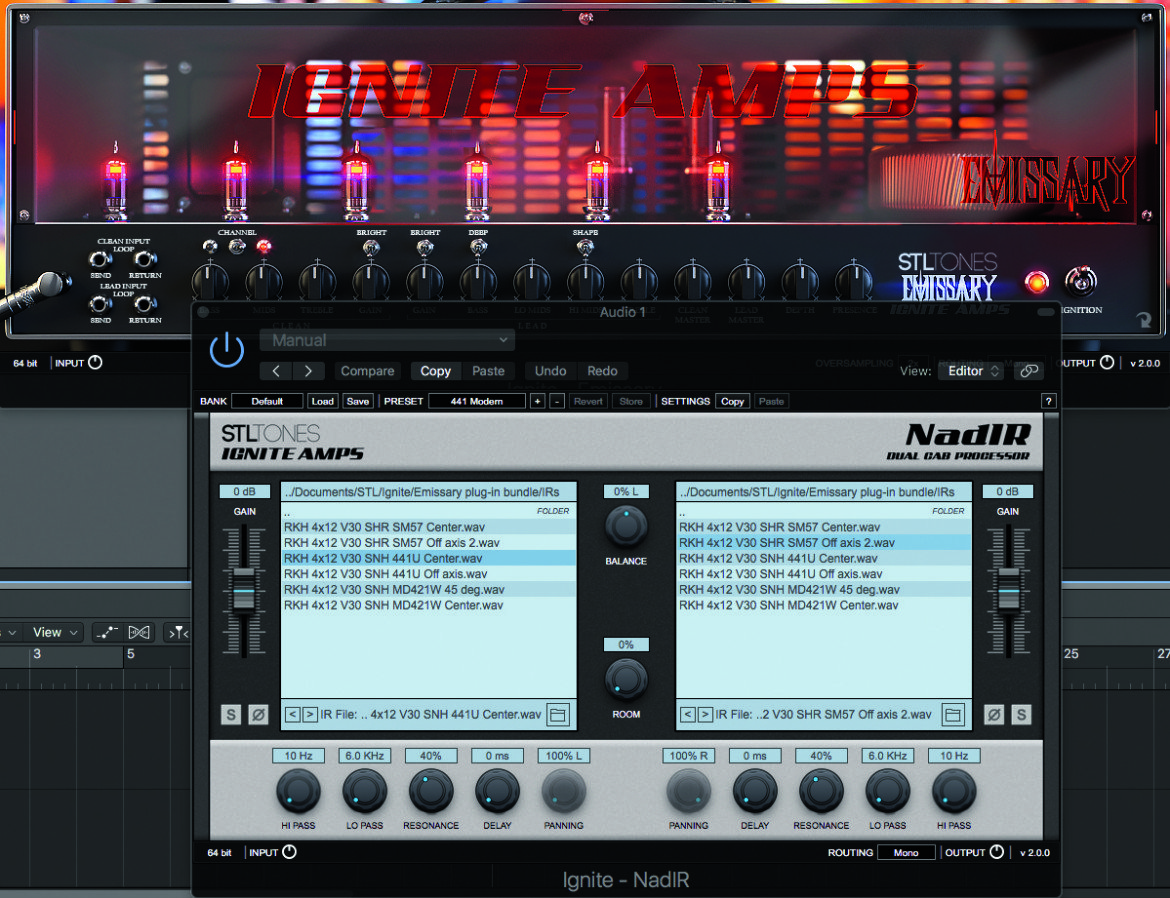Click the flex mode icon in DAW

tap(139, 632)
